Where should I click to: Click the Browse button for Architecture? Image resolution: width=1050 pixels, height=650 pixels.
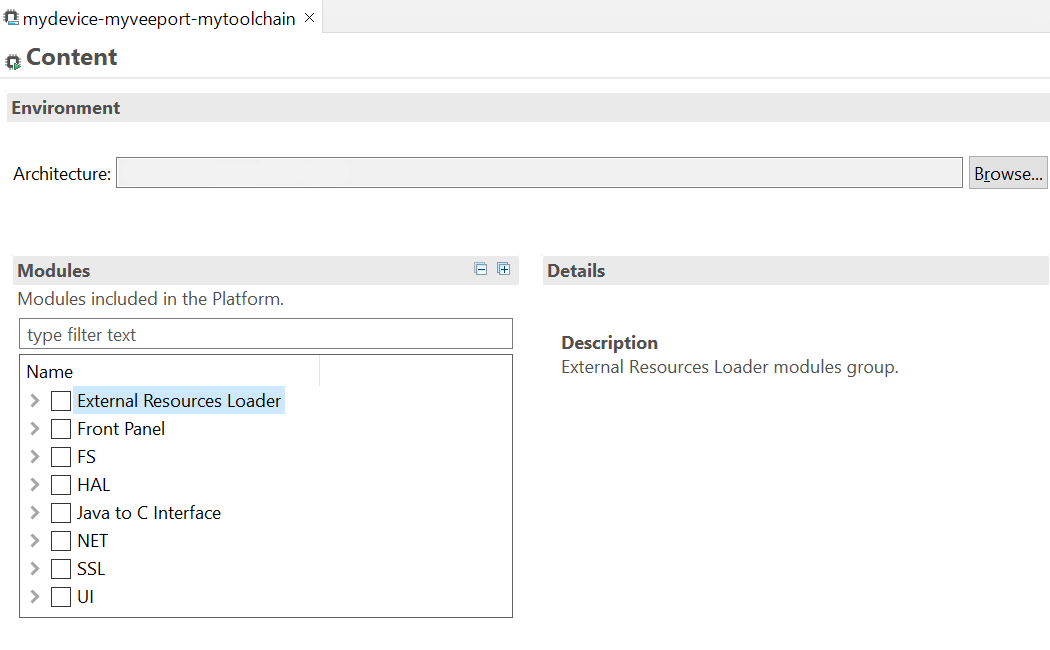pos(1007,172)
